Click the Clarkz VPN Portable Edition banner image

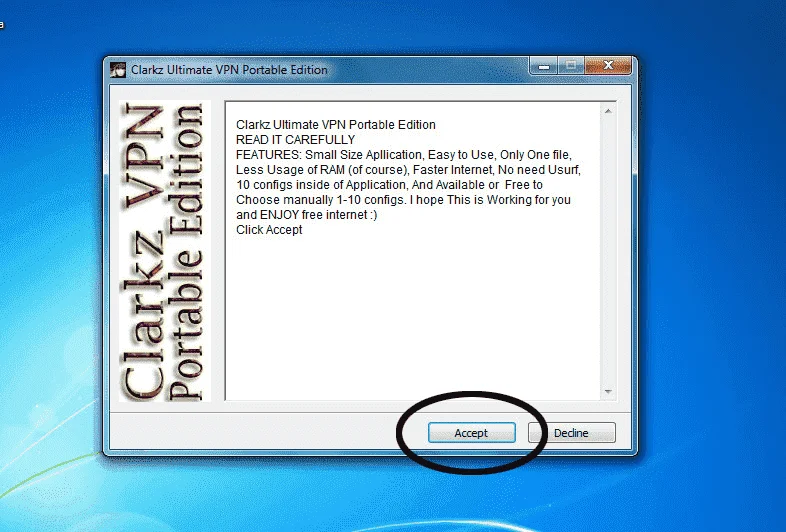(x=164, y=251)
